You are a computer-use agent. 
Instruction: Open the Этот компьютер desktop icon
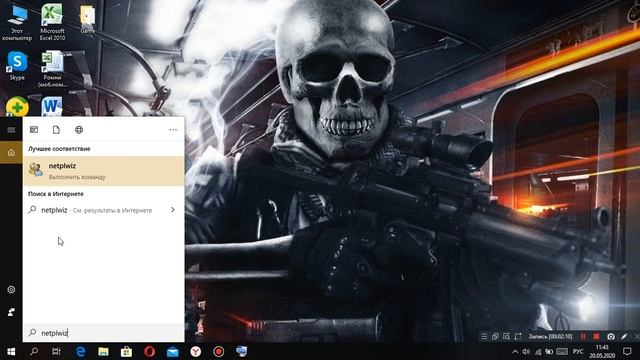pyautogui.click(x=17, y=22)
